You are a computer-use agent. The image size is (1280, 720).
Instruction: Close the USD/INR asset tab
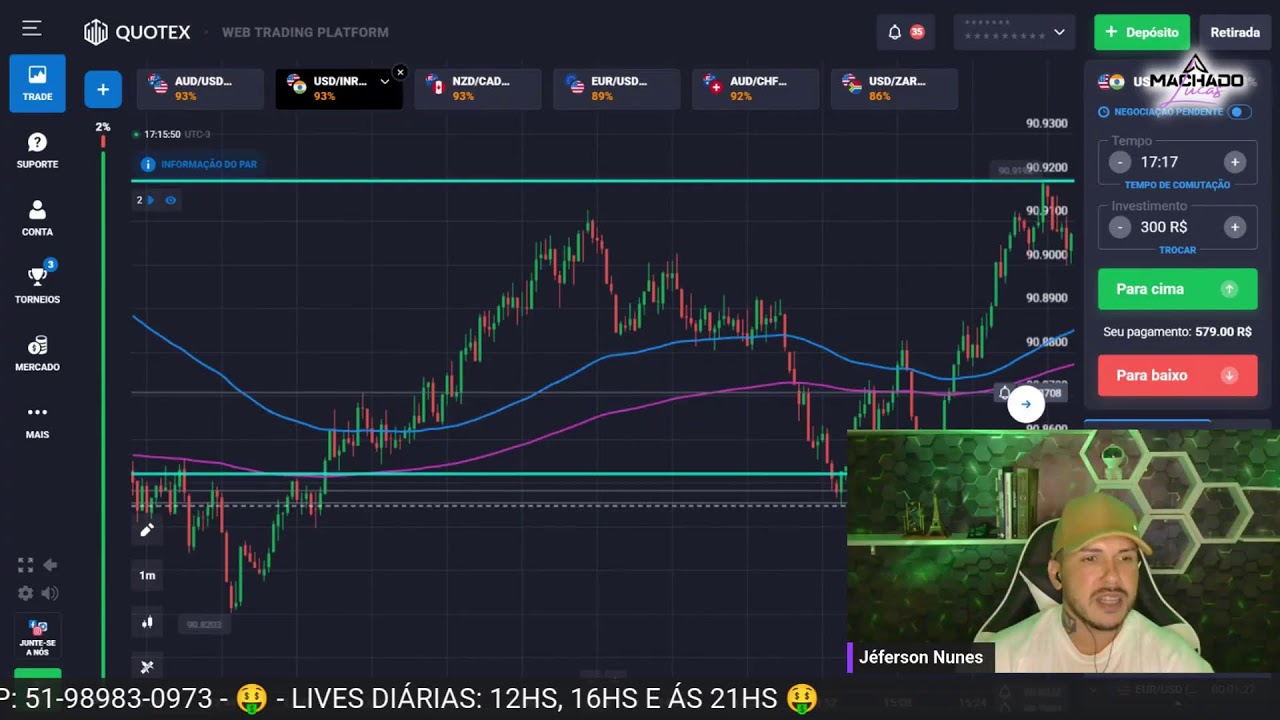pos(400,72)
